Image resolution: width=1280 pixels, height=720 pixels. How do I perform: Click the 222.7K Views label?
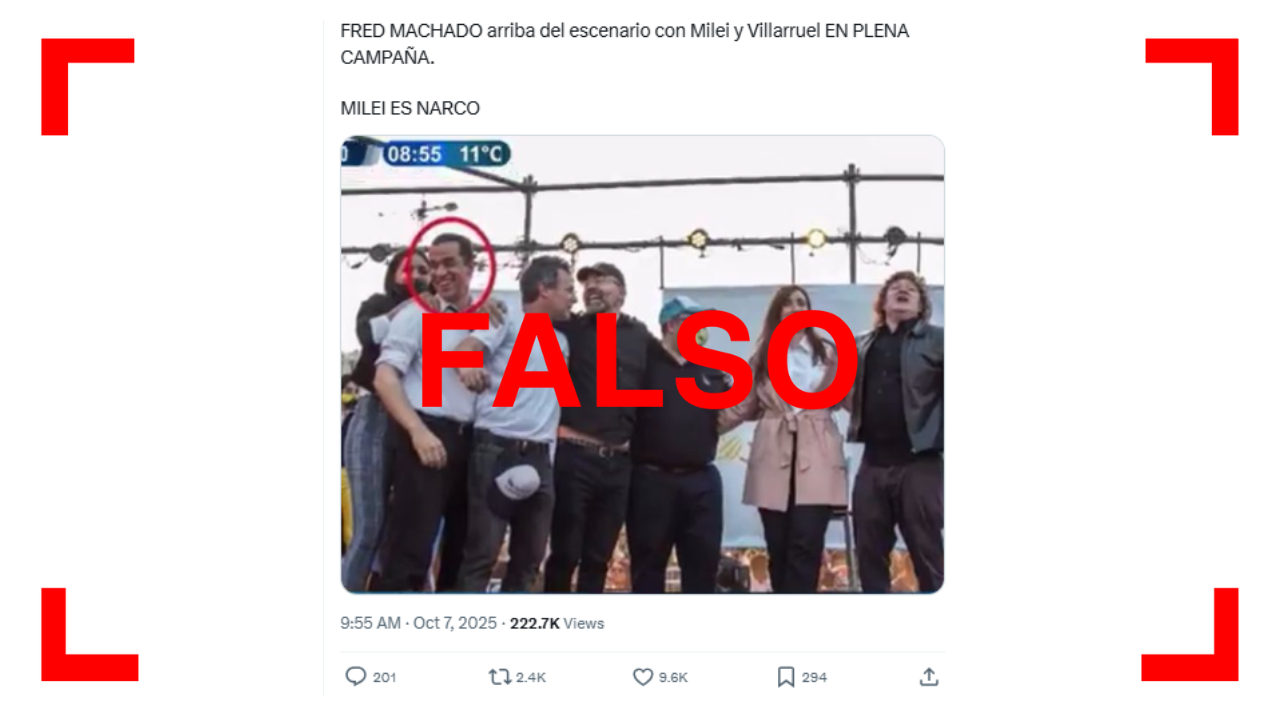tap(557, 623)
